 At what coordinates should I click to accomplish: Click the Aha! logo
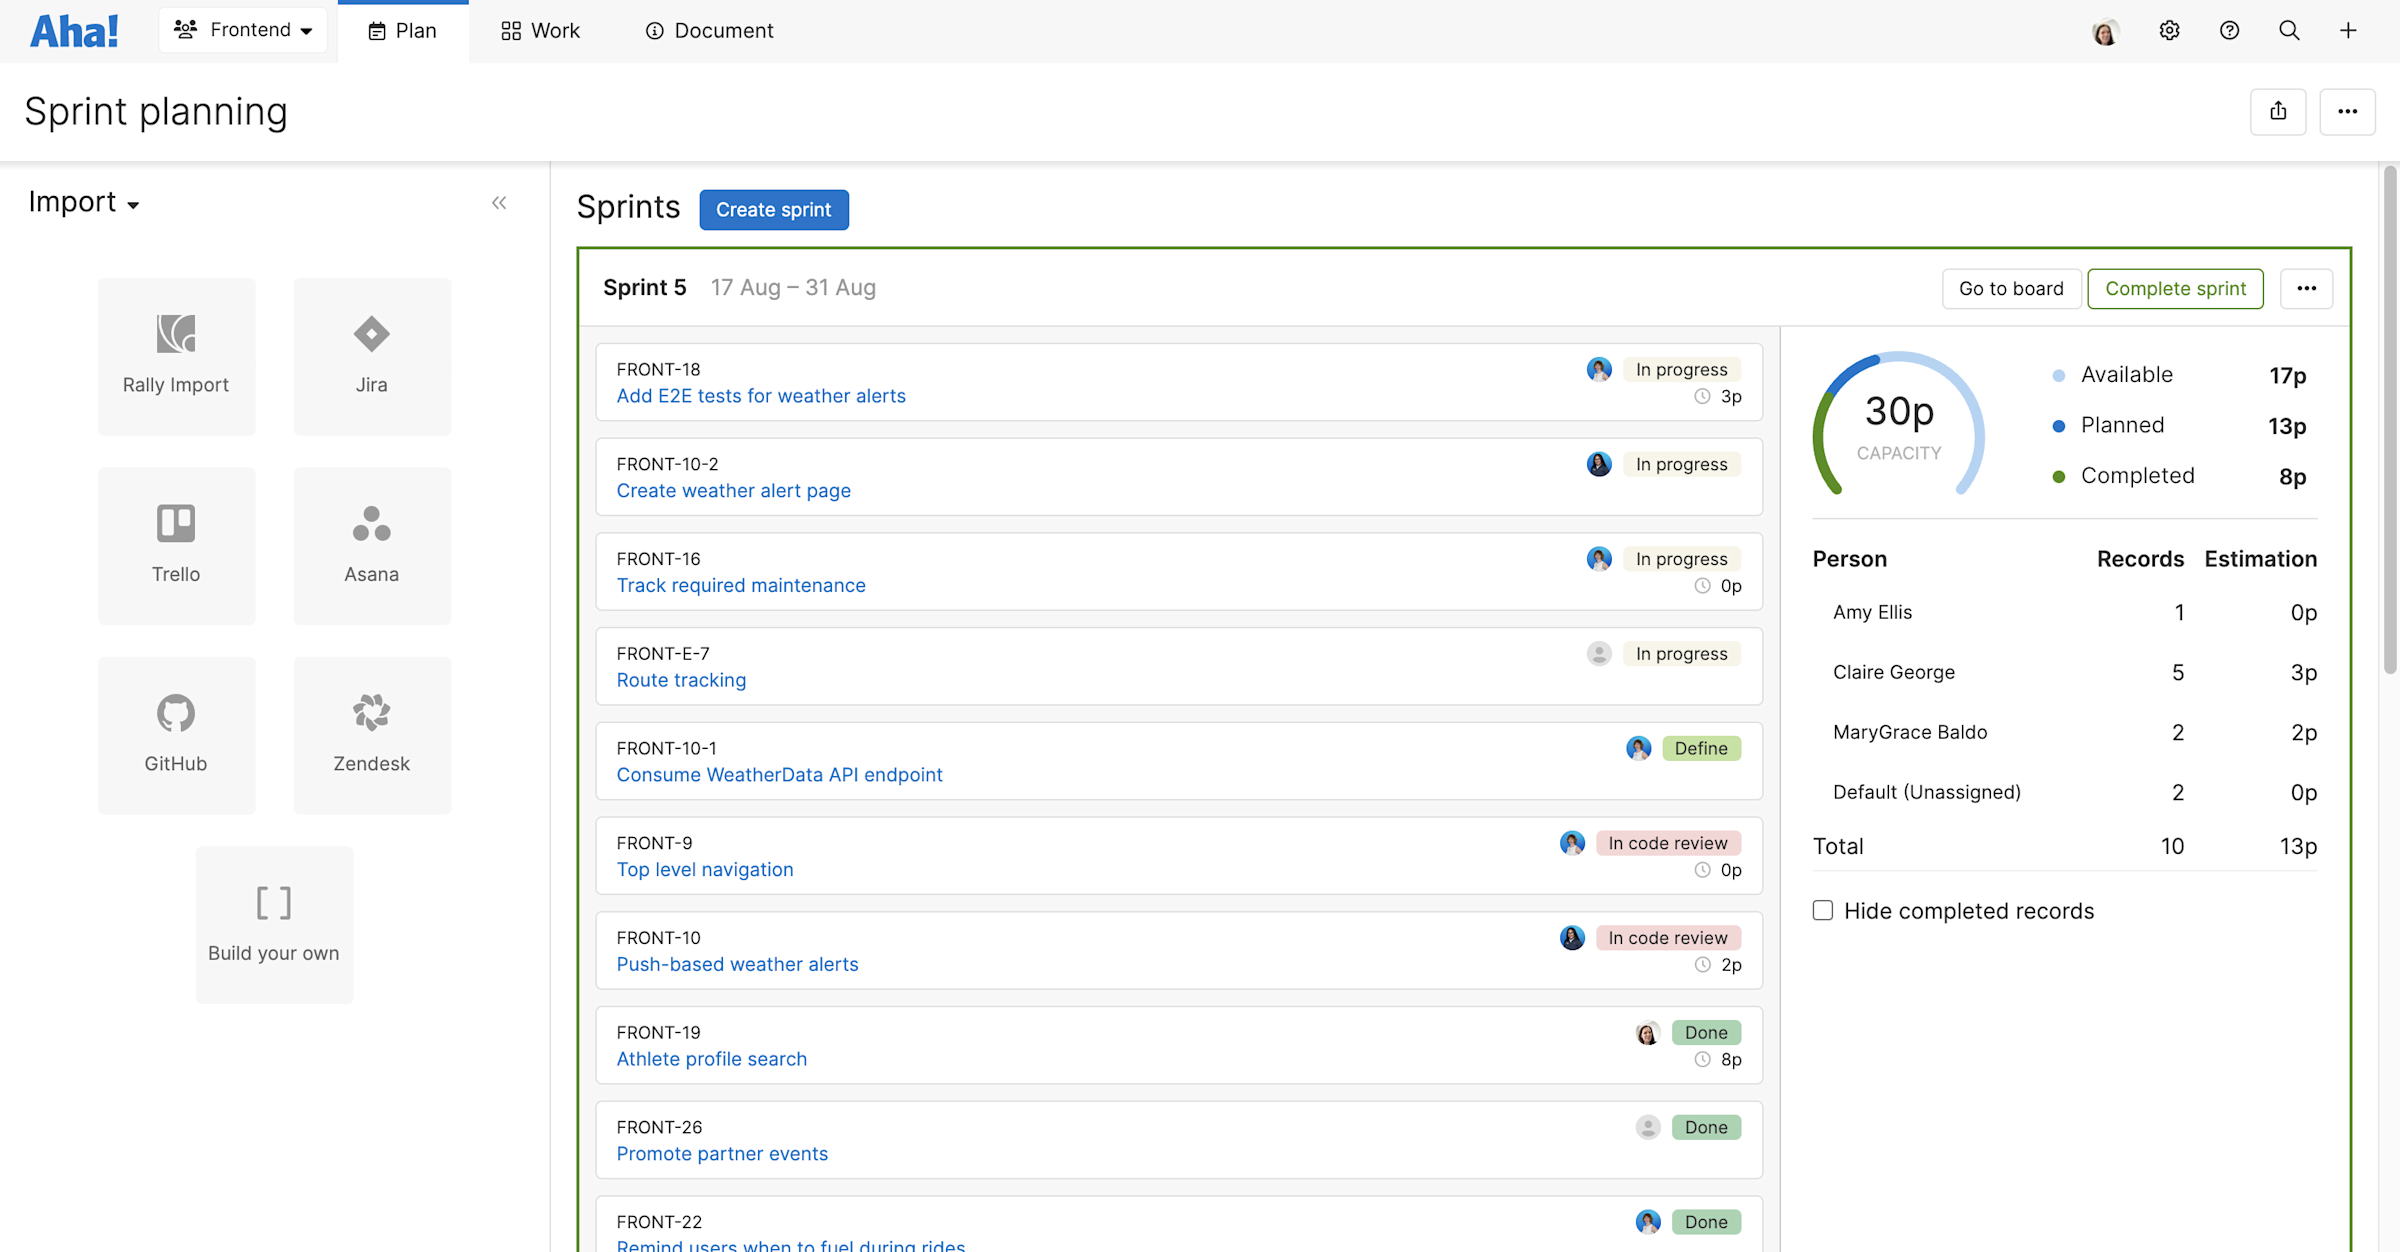[x=74, y=30]
